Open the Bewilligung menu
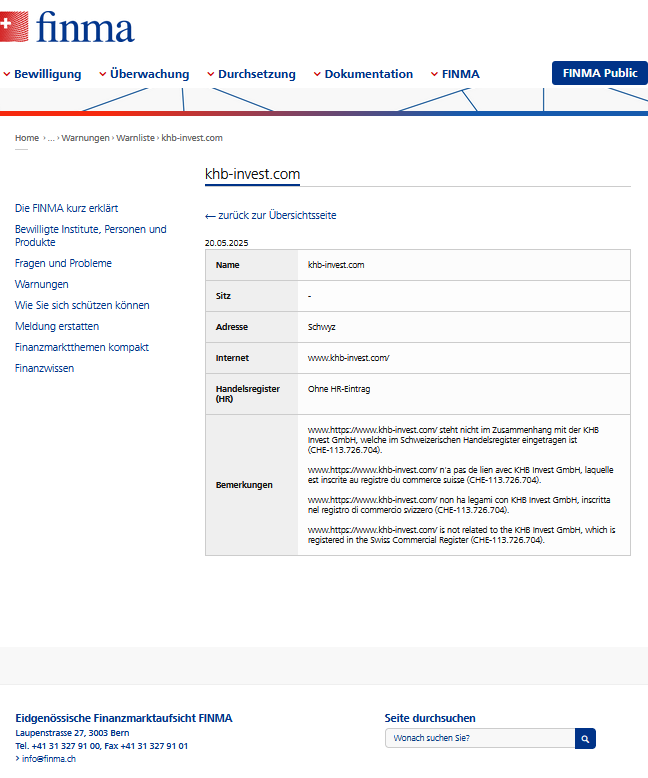The height and width of the screenshot is (778, 648). coord(48,74)
